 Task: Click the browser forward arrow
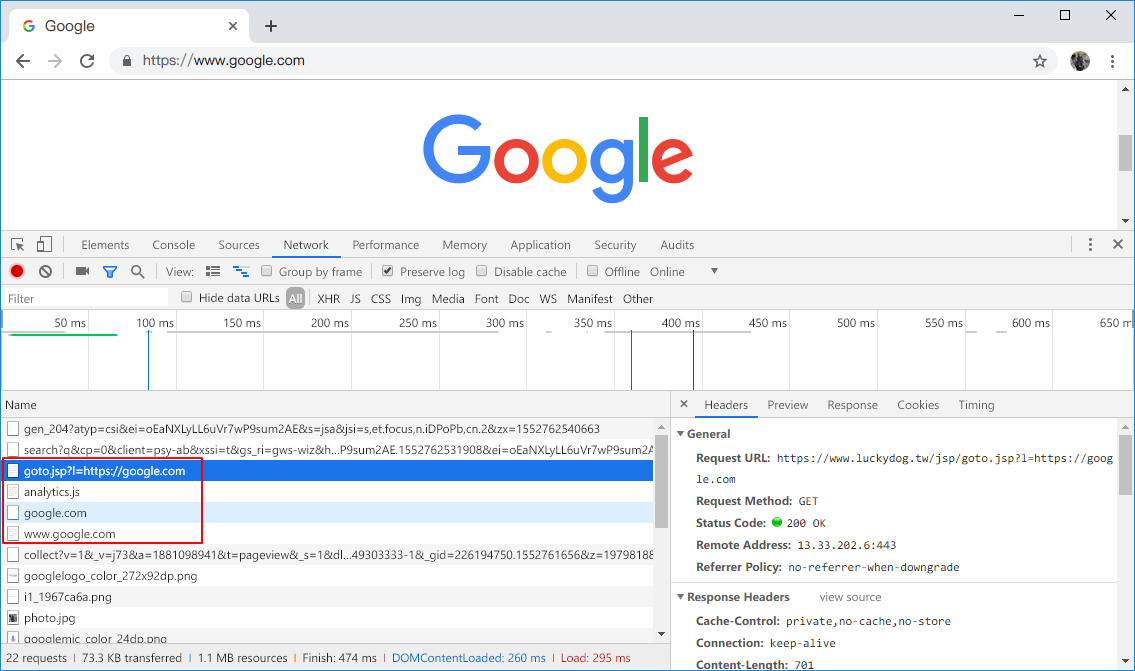(x=55, y=61)
